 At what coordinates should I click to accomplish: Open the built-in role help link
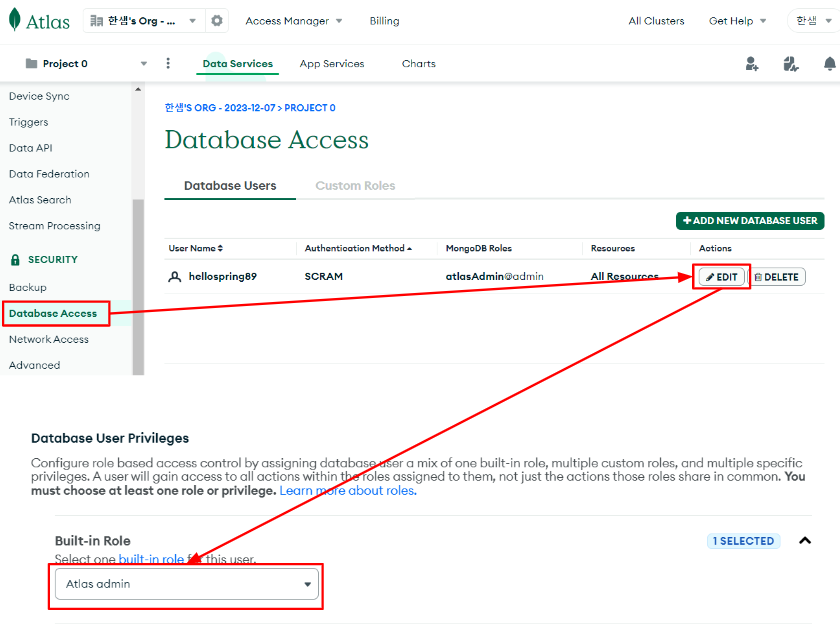click(x=151, y=559)
